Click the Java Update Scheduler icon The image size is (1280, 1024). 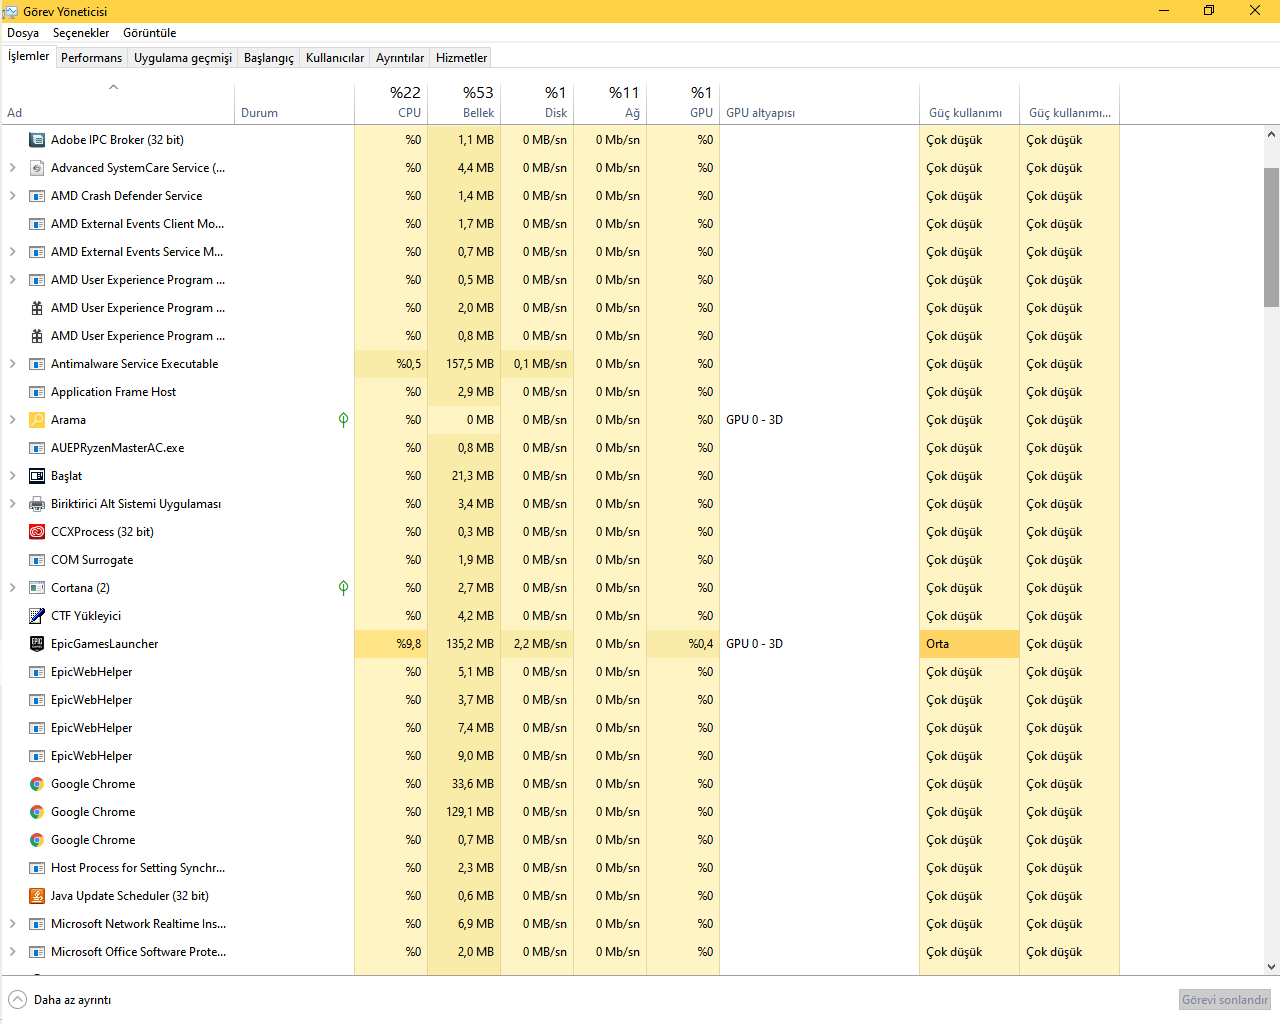click(x=37, y=896)
